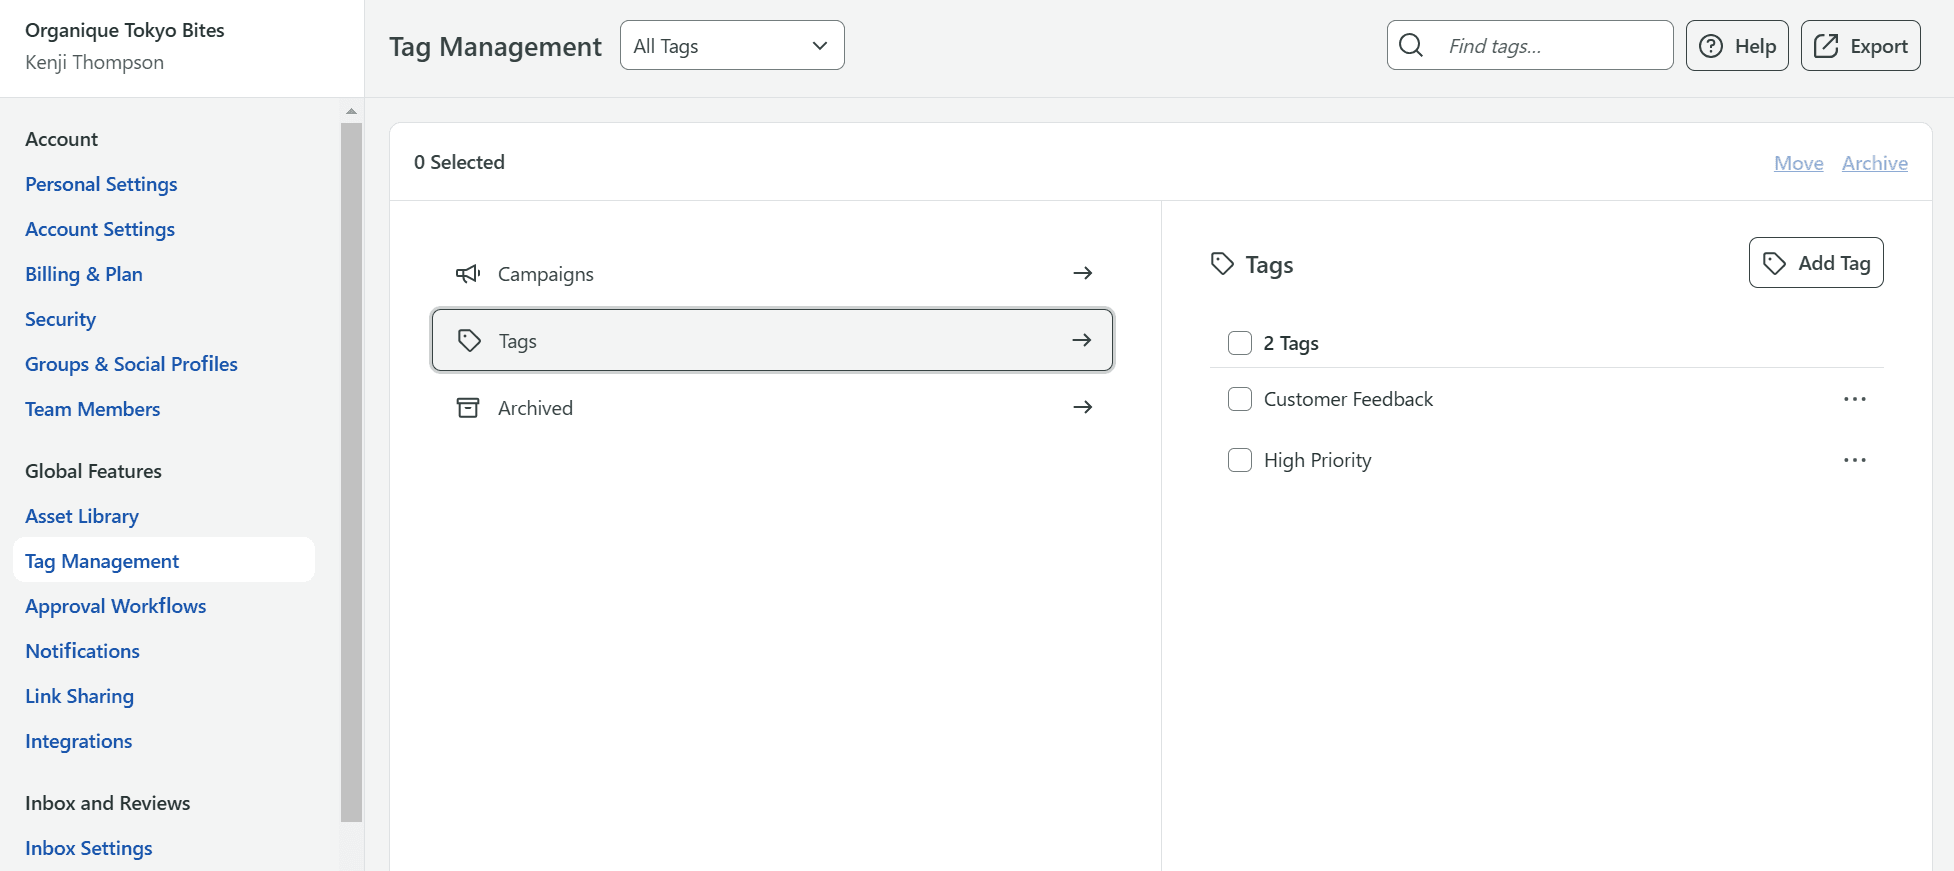Click the Export button
This screenshot has height=871, width=1954.
1860,46
